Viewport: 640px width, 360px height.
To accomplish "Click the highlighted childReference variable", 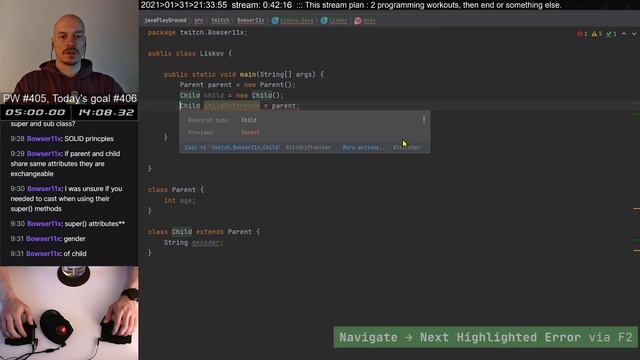I will (231, 106).
